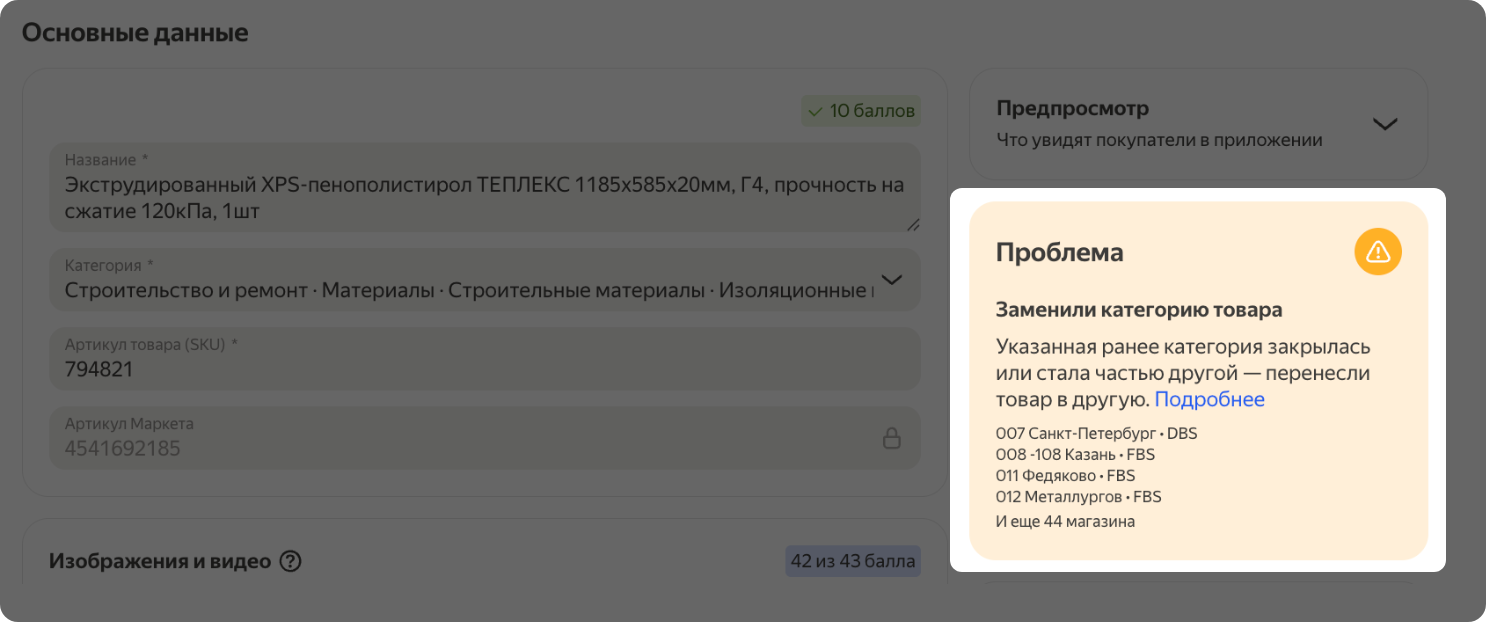Click the Артикул товара (SKU) field
The width and height of the screenshot is (1486, 622).
[x=485, y=359]
